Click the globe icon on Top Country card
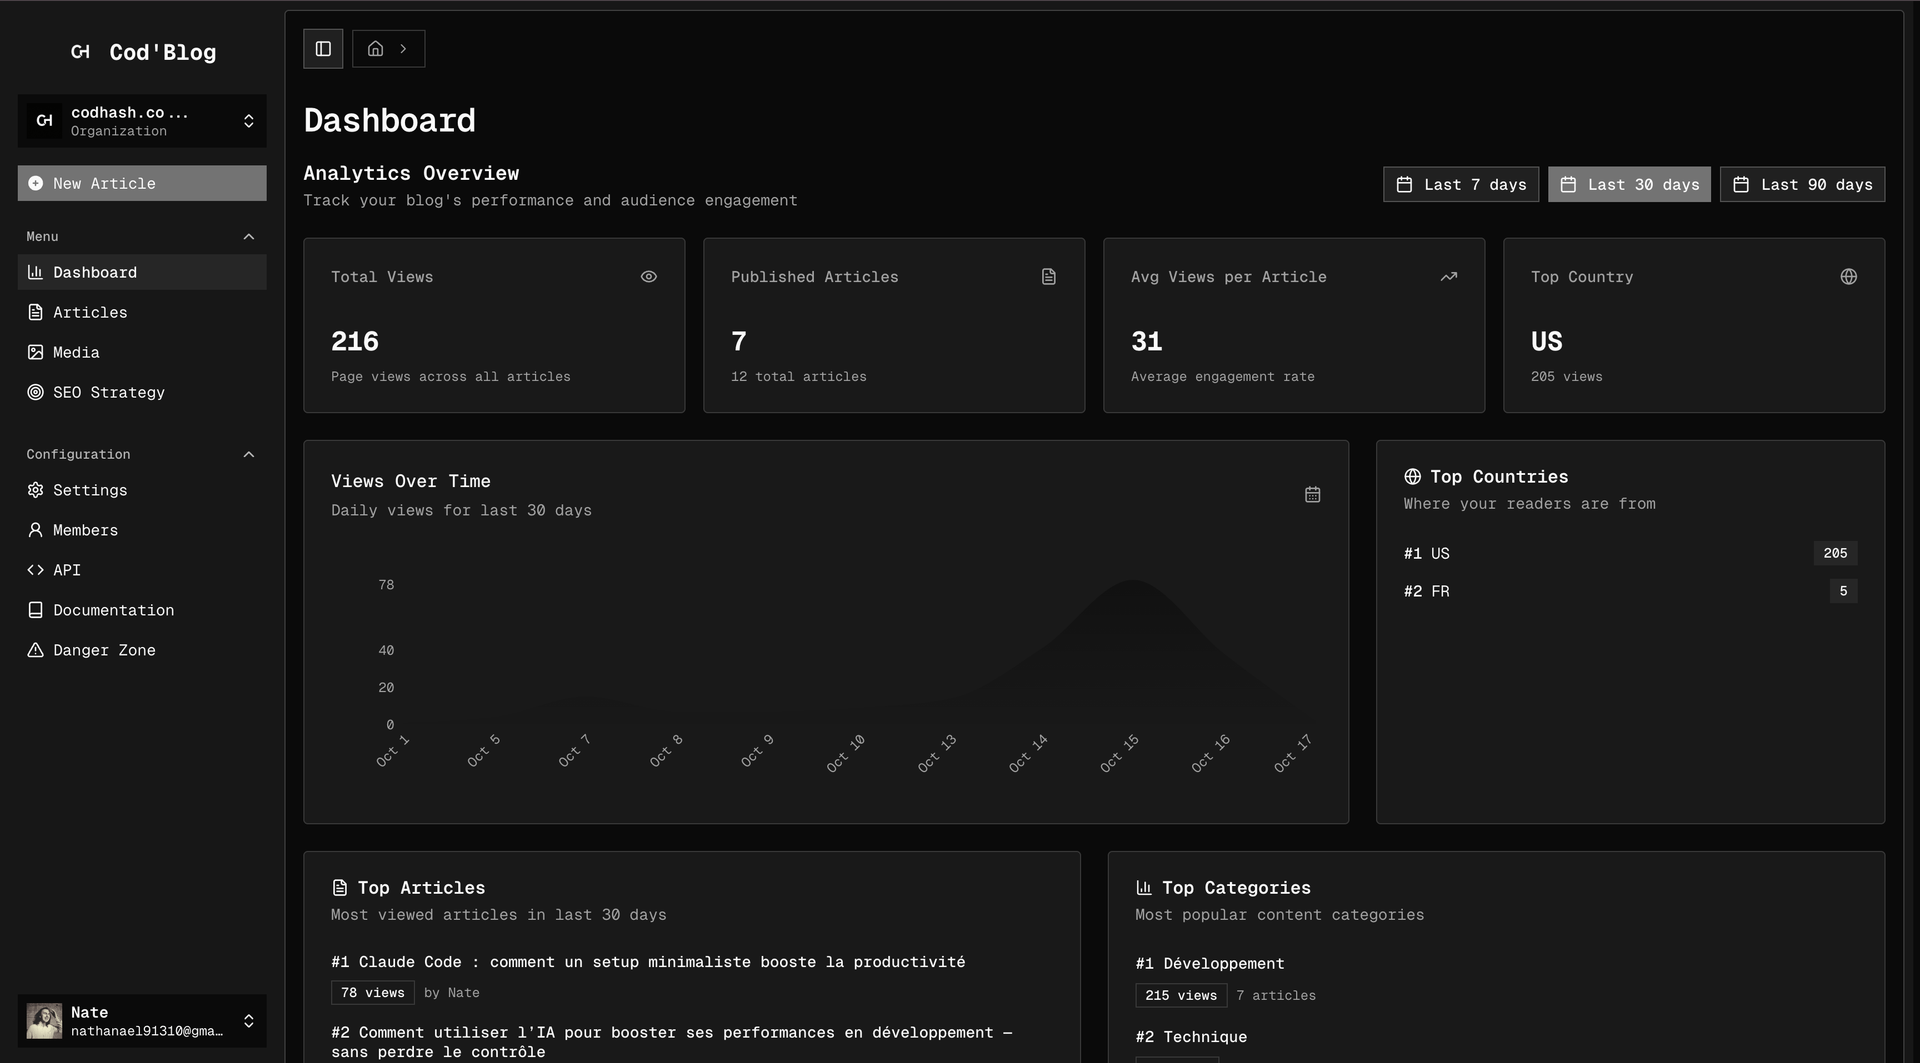 [x=1849, y=277]
